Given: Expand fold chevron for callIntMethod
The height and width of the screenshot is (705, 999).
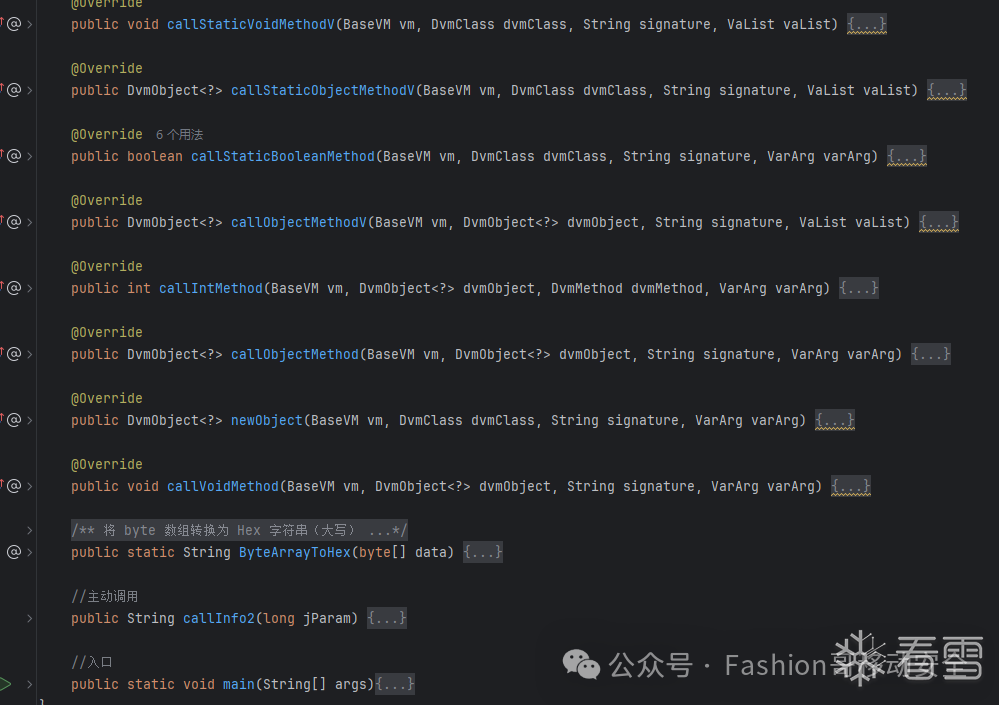Looking at the screenshot, I should pyautogui.click(x=29, y=288).
